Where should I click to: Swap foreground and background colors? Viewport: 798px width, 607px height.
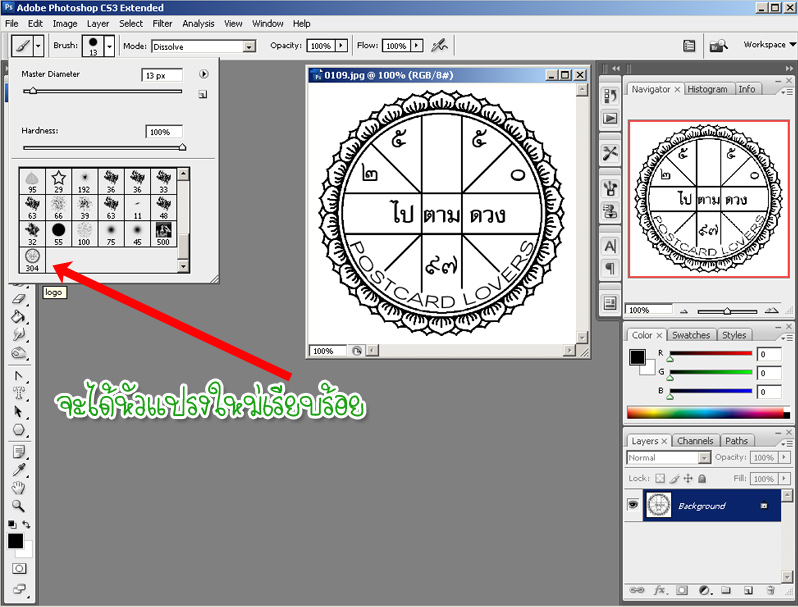click(26, 524)
